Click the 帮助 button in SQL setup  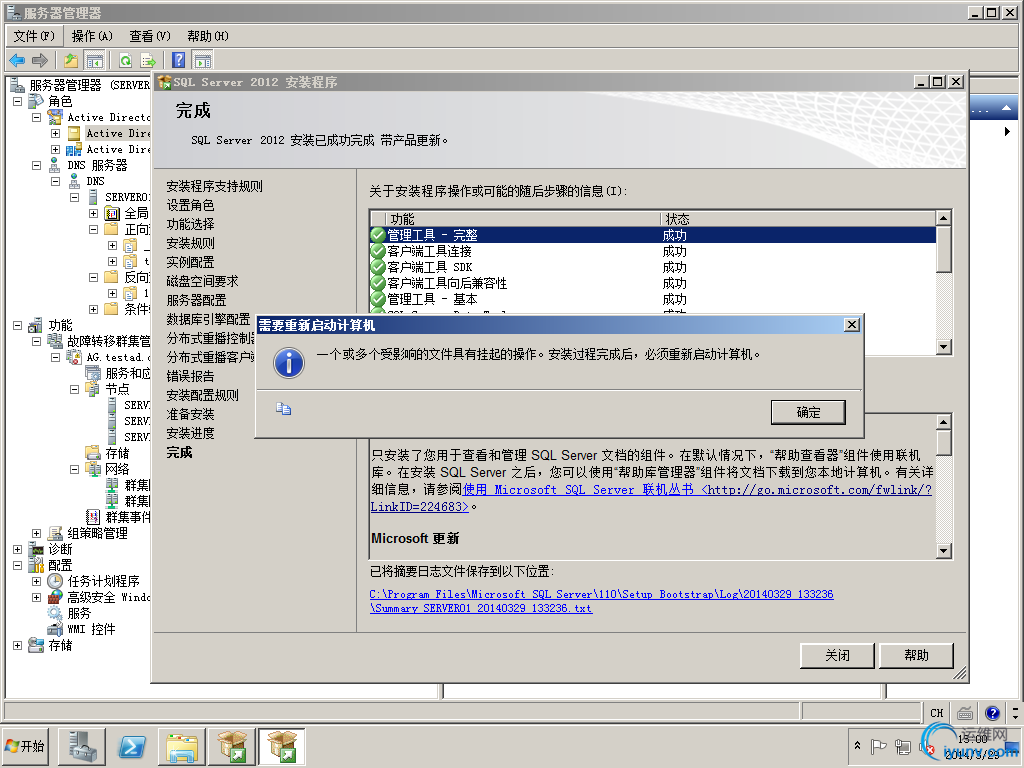coord(916,655)
